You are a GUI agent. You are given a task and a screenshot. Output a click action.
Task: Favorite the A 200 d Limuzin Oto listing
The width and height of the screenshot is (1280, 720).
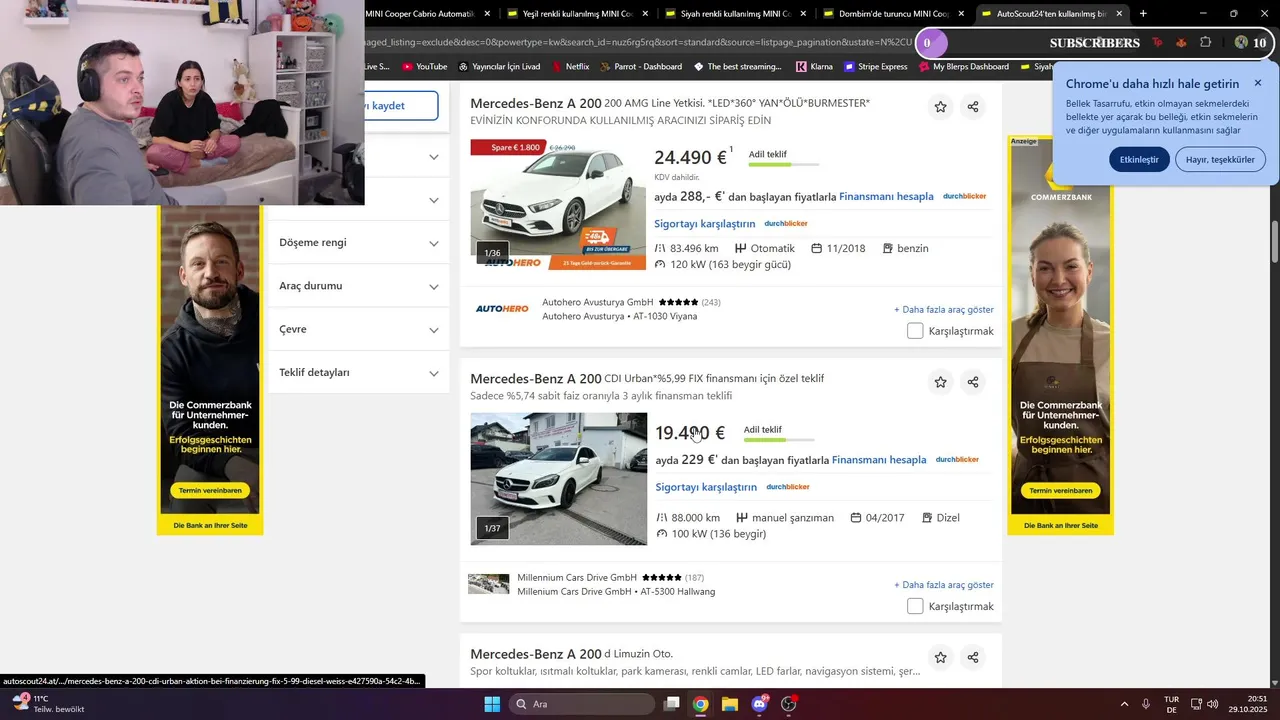click(x=940, y=658)
